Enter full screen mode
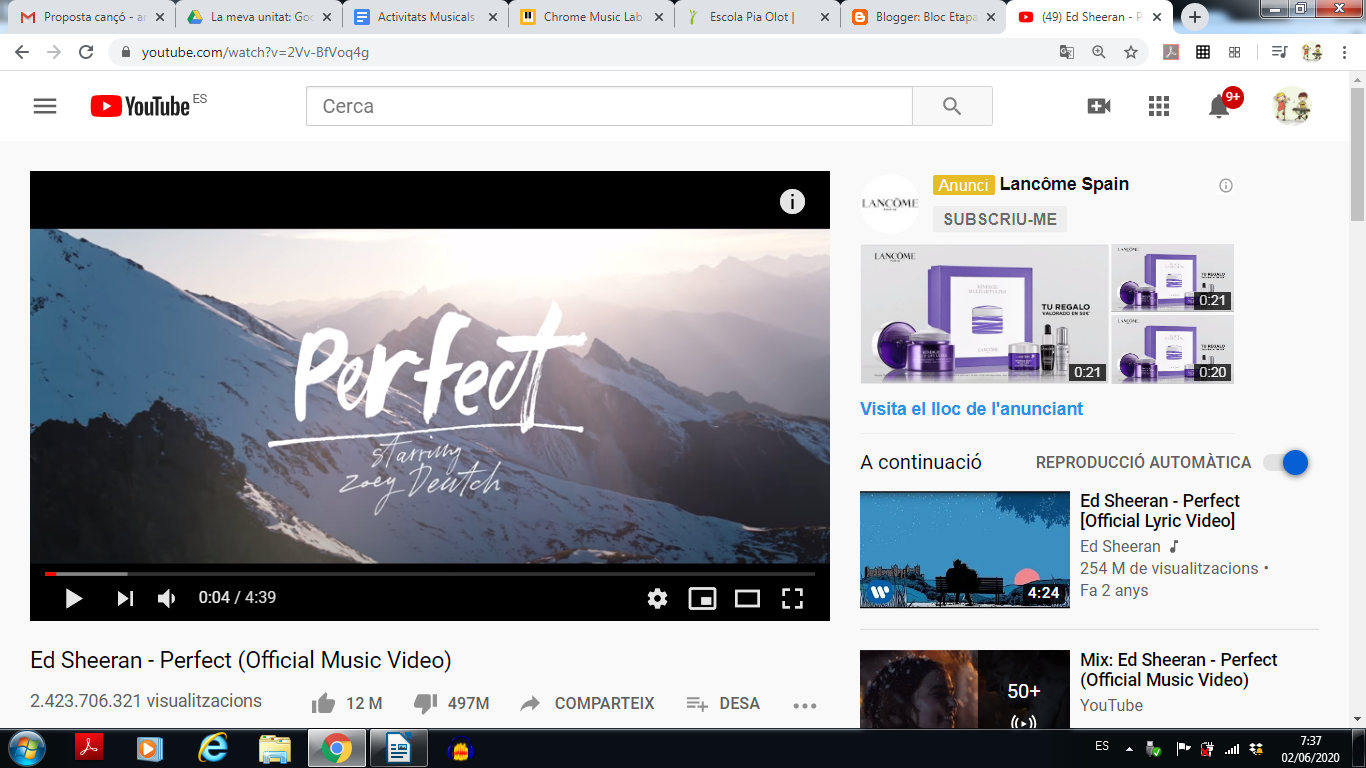This screenshot has height=768, width=1366. coord(792,598)
